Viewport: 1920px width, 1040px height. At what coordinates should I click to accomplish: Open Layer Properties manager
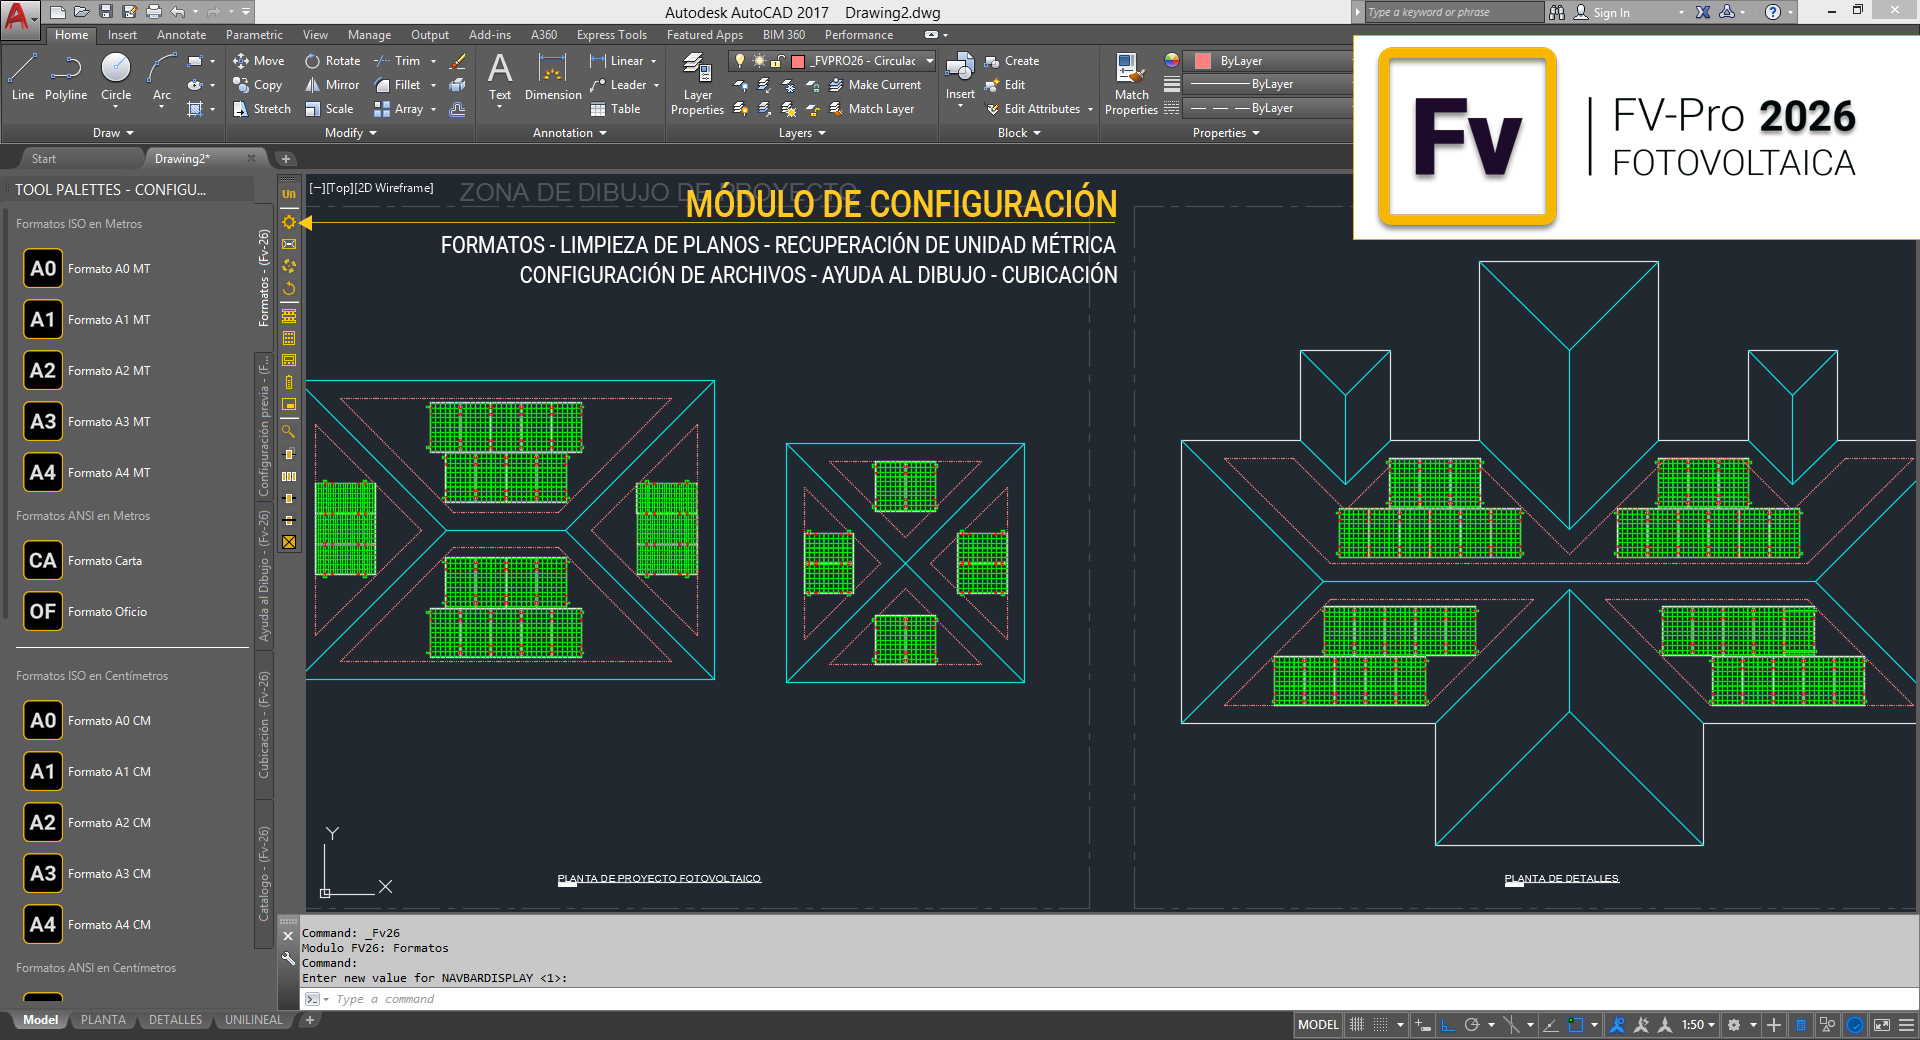point(697,84)
